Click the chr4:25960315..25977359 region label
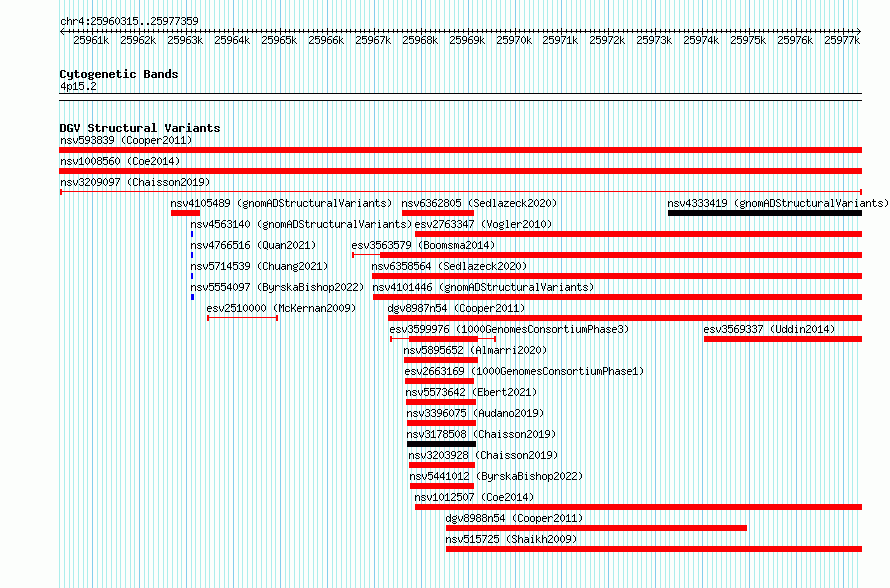 [x=129, y=21]
